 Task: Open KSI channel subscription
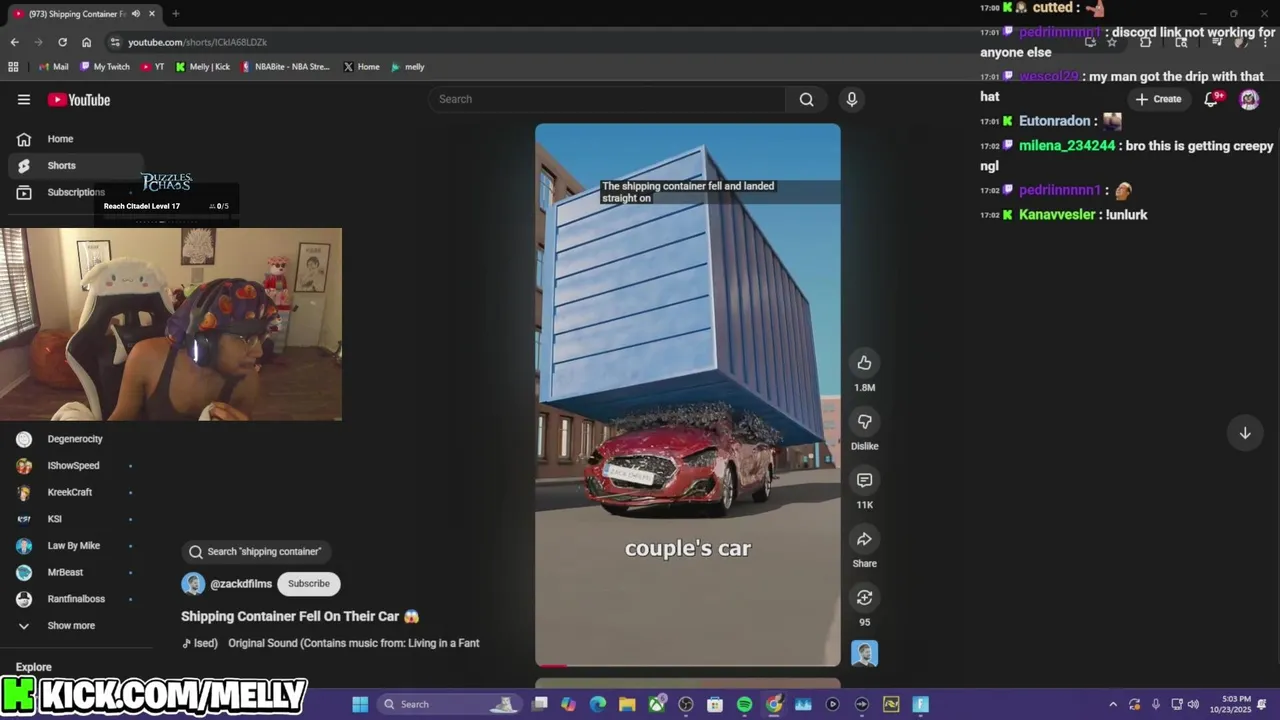coord(76,519)
